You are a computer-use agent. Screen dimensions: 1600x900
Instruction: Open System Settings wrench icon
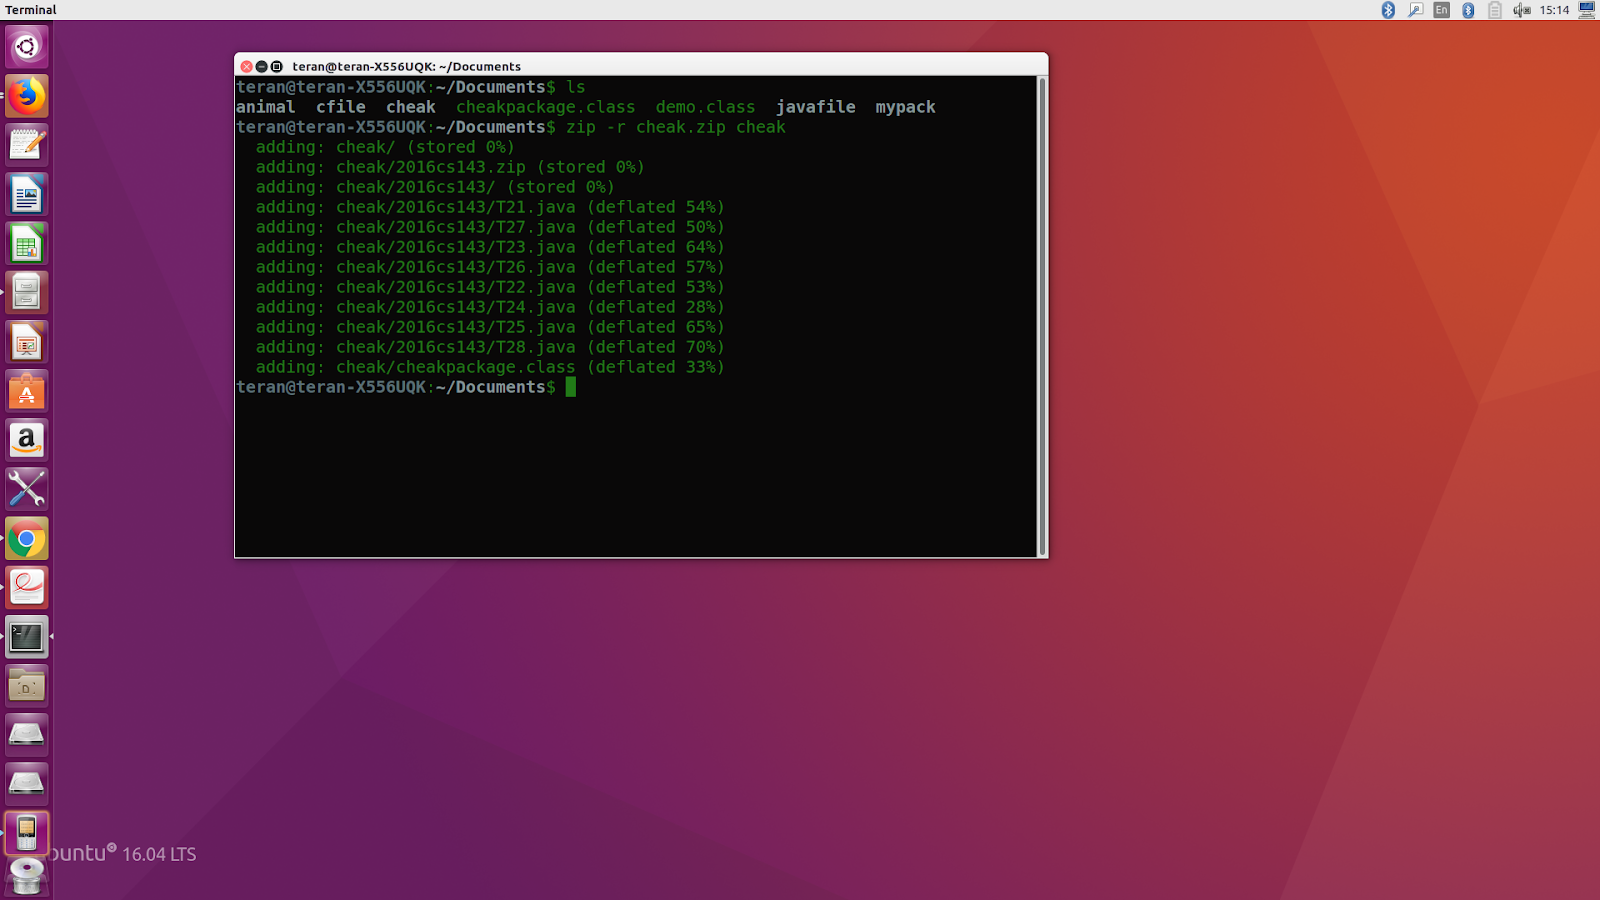[x=27, y=489]
